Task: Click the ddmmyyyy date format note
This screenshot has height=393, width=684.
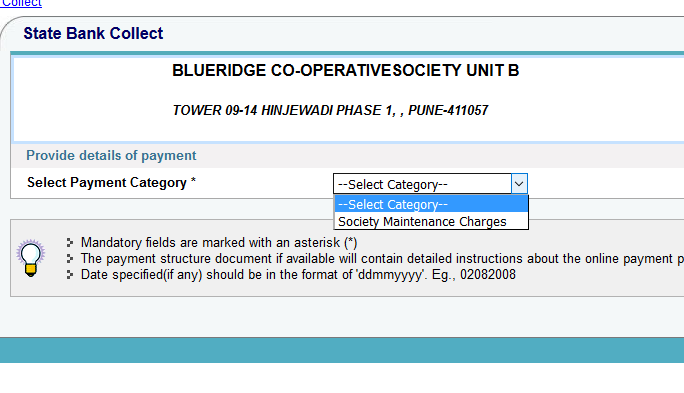Action: point(298,275)
